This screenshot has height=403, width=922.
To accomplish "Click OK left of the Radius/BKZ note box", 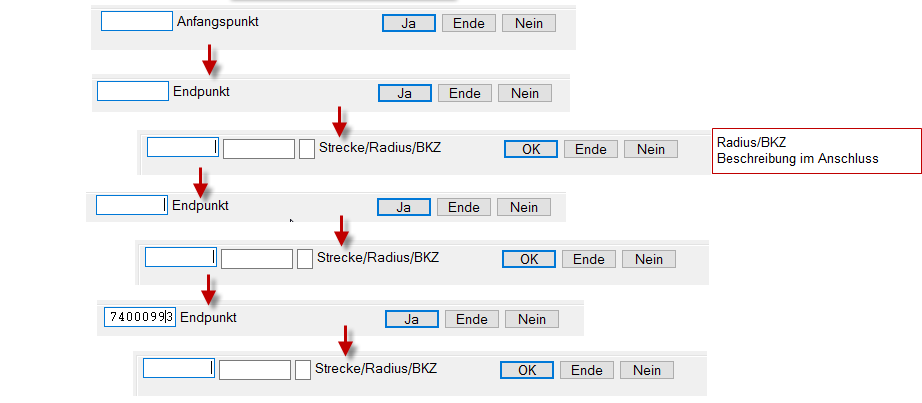I will pyautogui.click(x=531, y=149).
